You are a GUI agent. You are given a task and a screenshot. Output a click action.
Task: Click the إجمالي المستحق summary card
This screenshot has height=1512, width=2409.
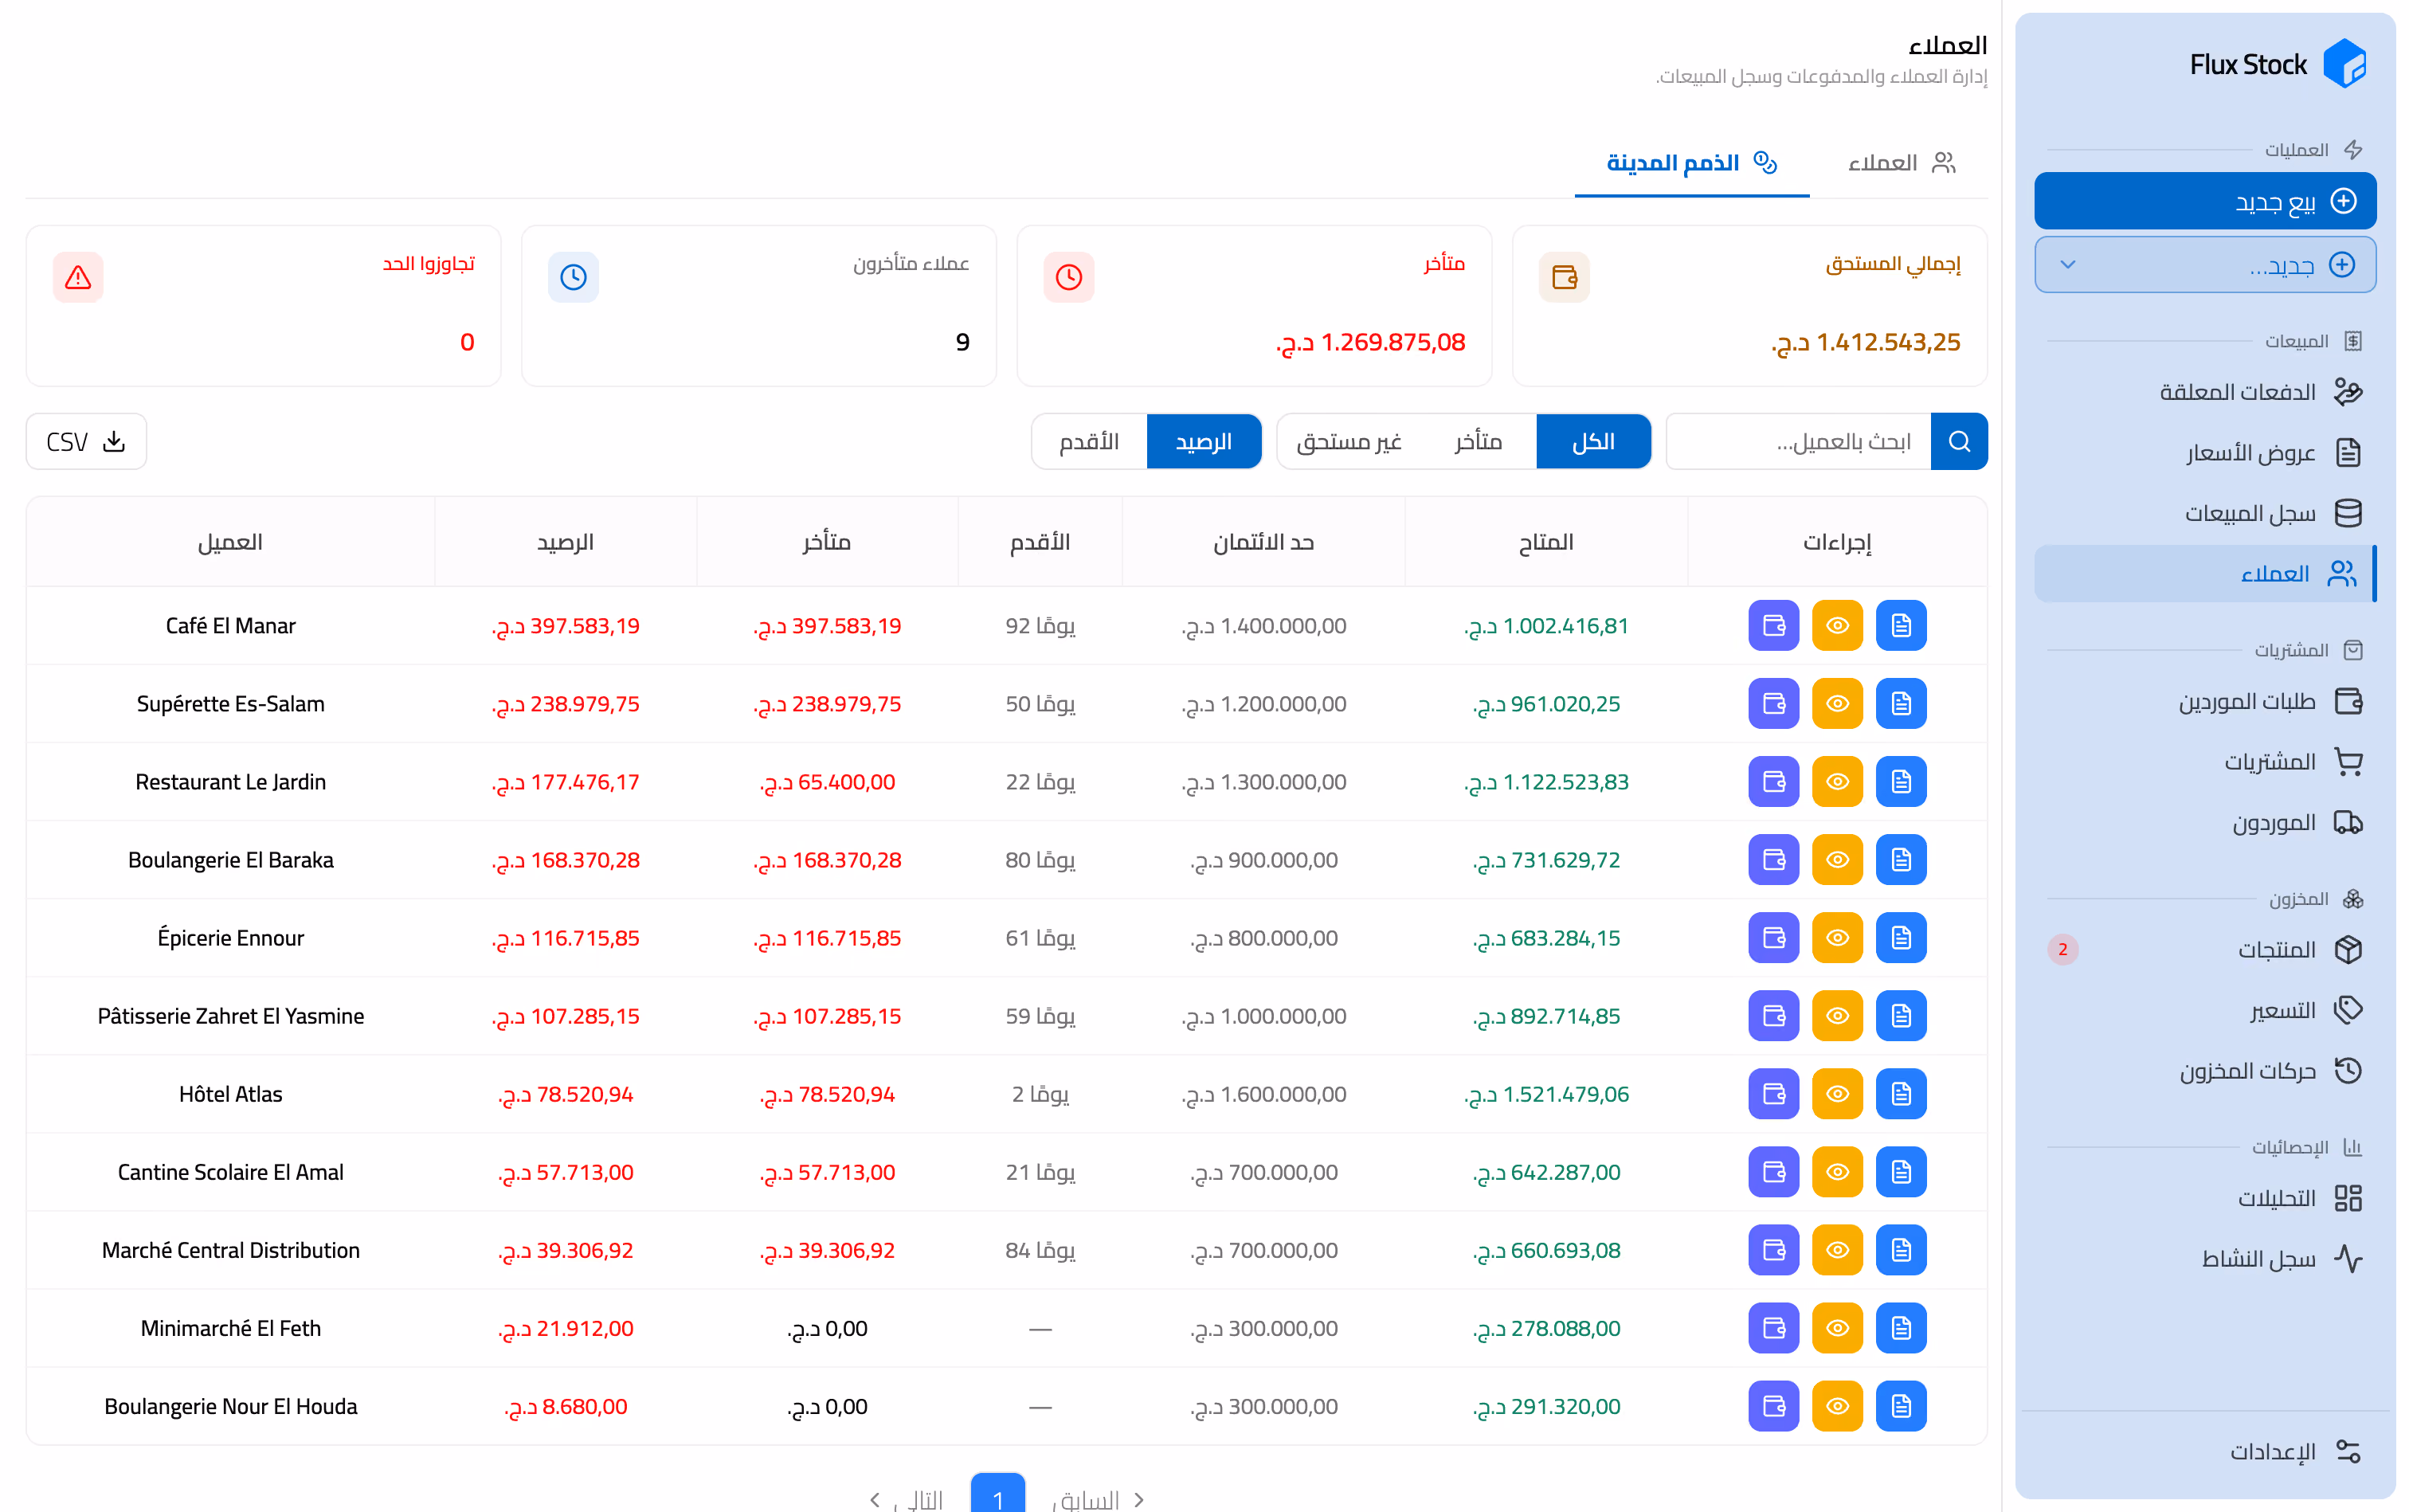[x=1749, y=305]
